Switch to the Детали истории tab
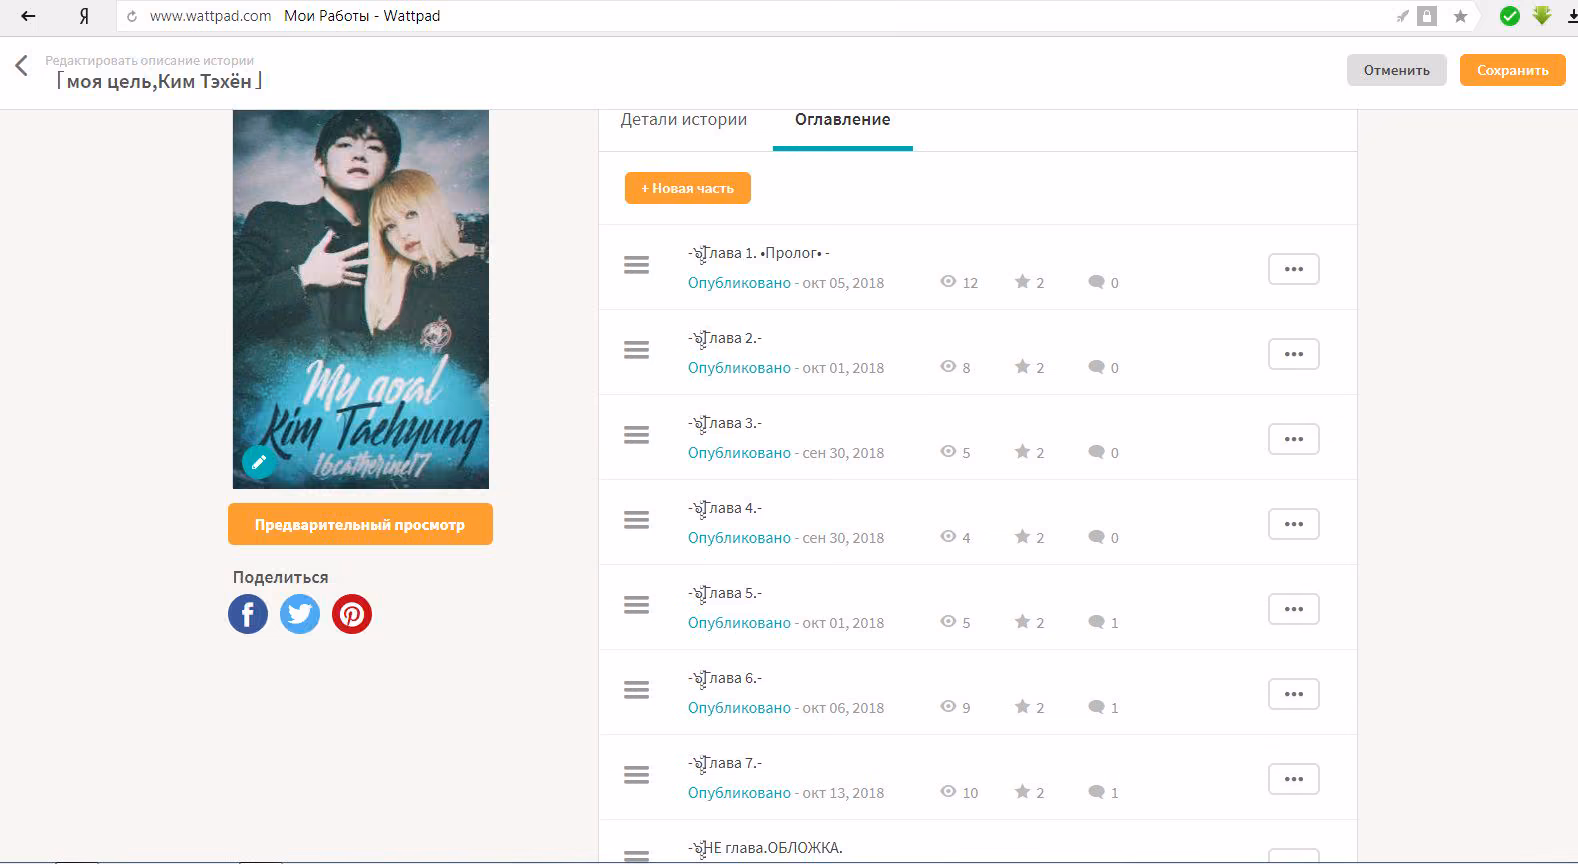The height and width of the screenshot is (868, 1578). coord(684,120)
